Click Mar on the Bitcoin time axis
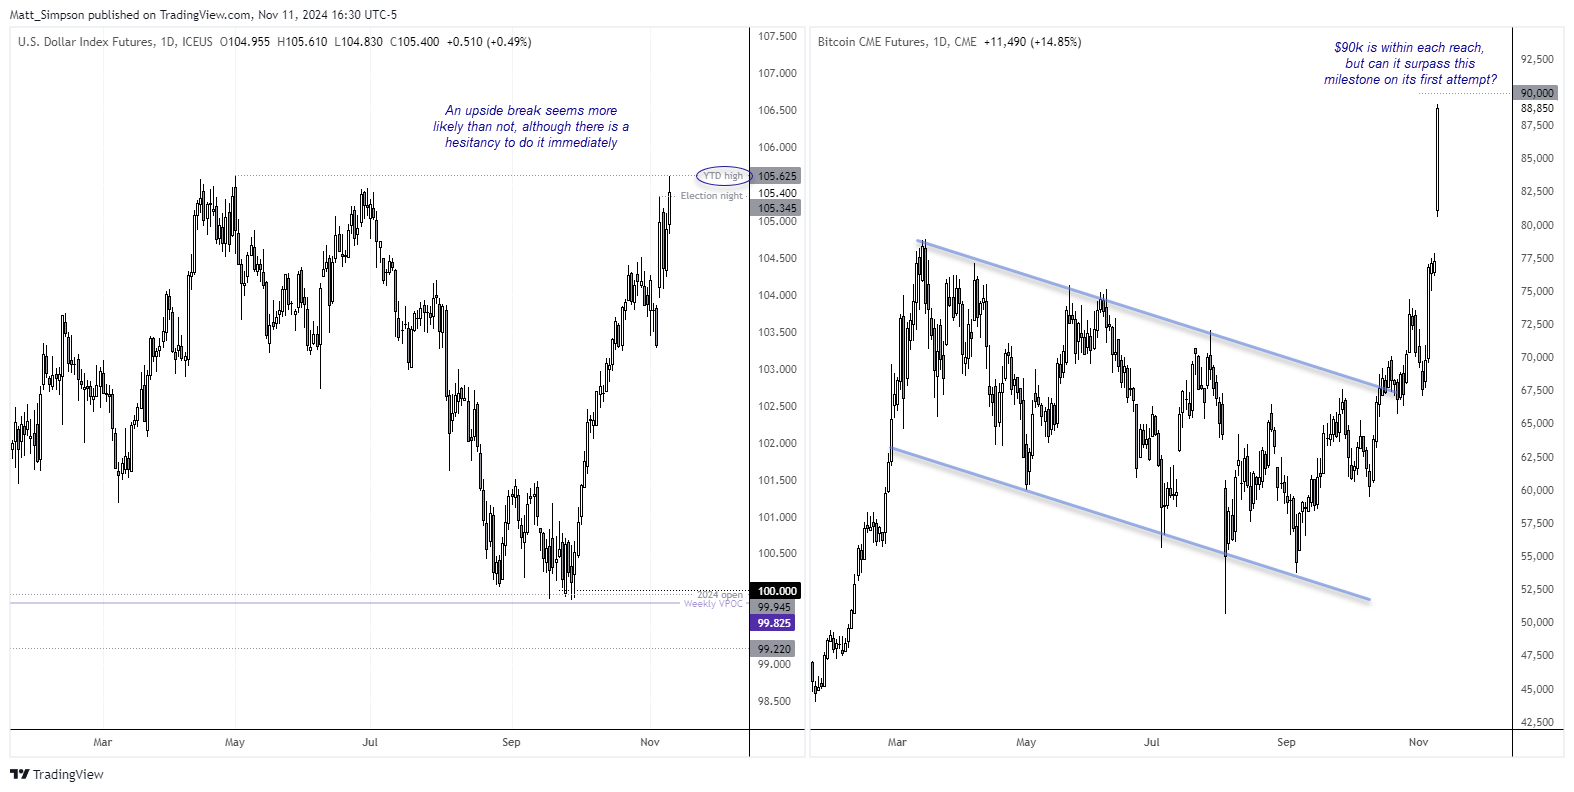This screenshot has height=792, width=1574. (x=897, y=742)
